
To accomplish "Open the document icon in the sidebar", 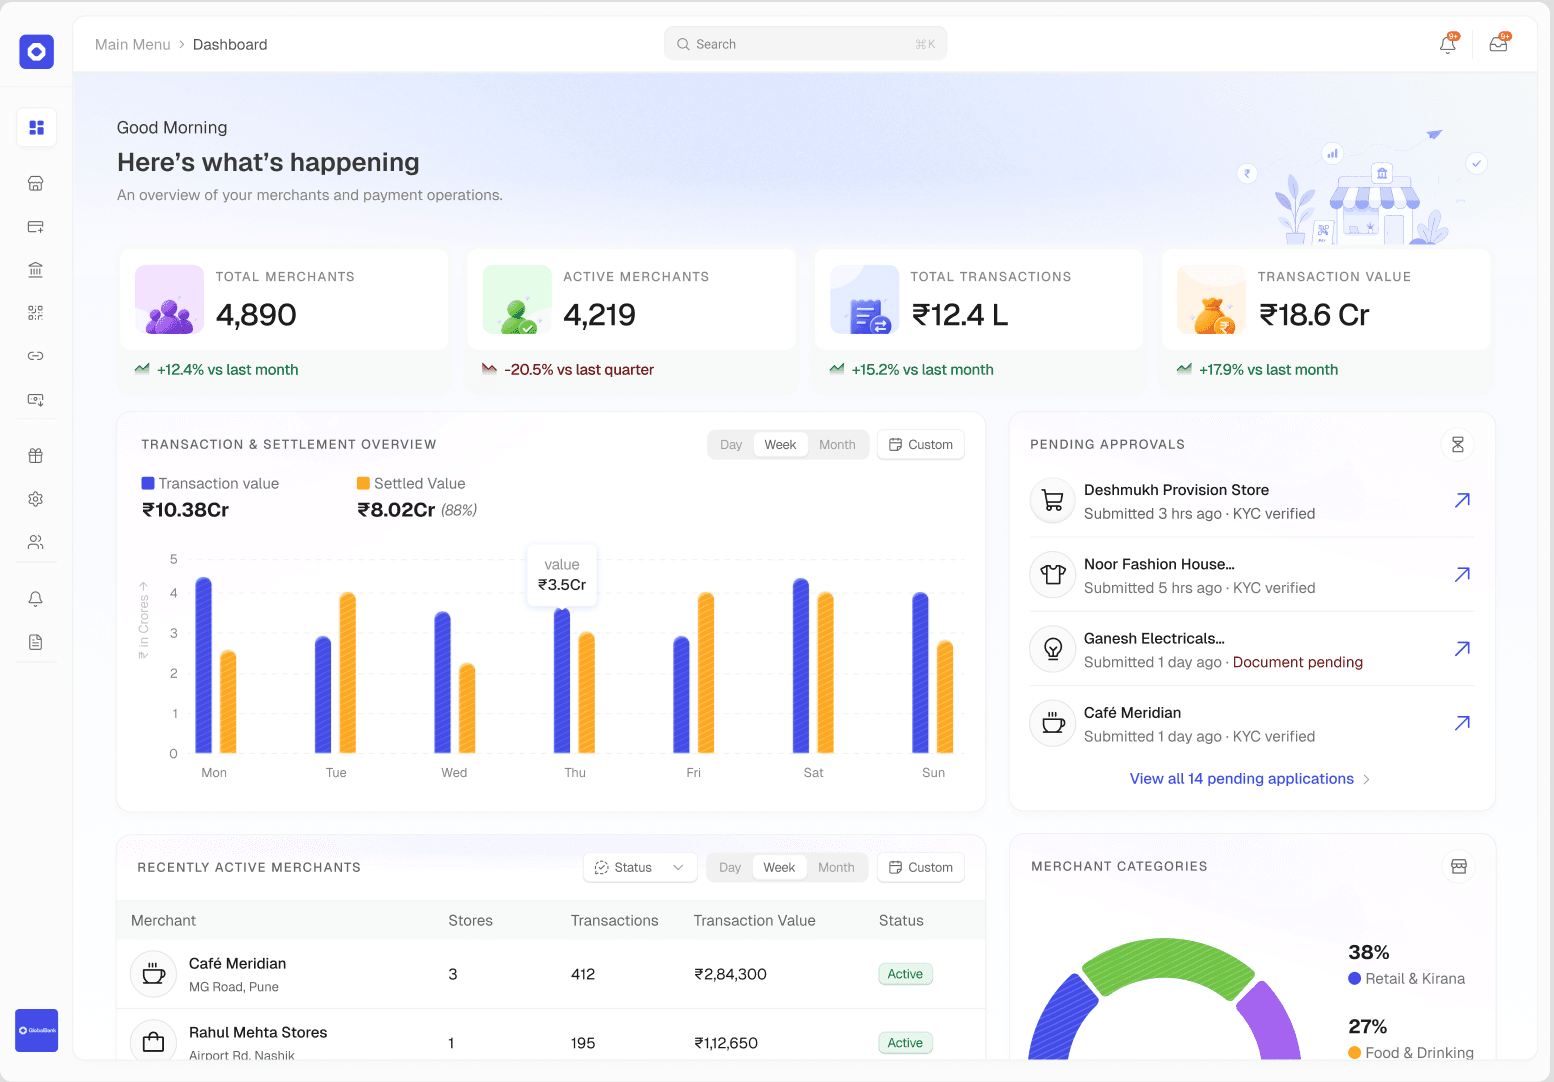I will pos(36,642).
